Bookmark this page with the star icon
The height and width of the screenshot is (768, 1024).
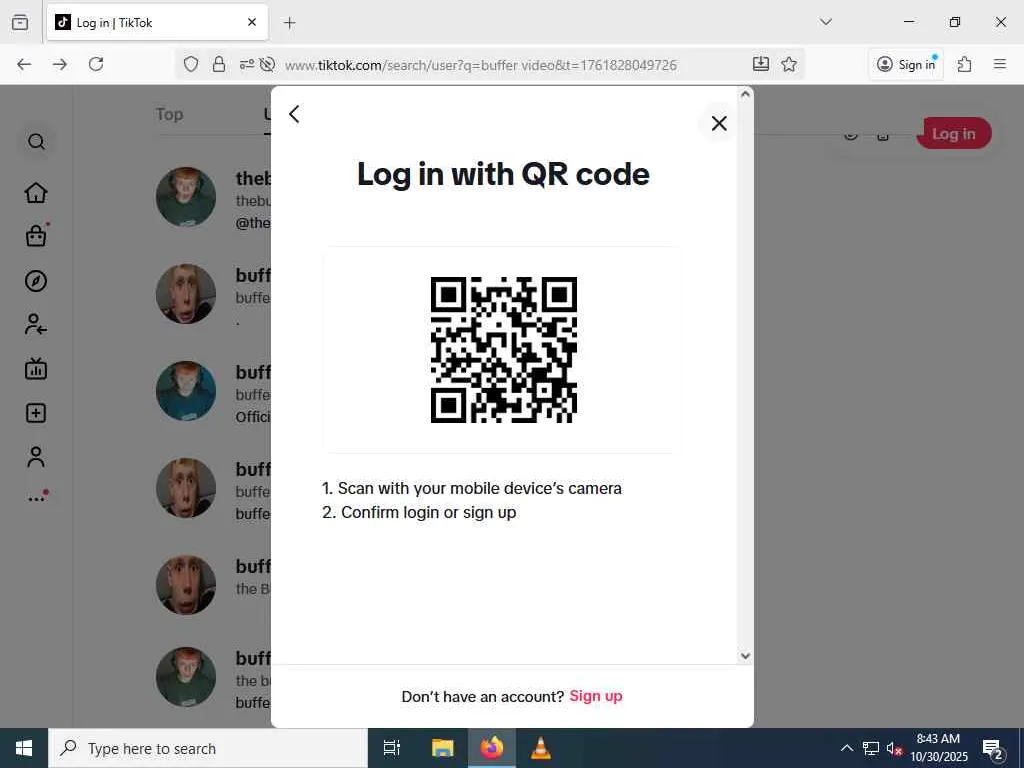pyautogui.click(x=789, y=64)
